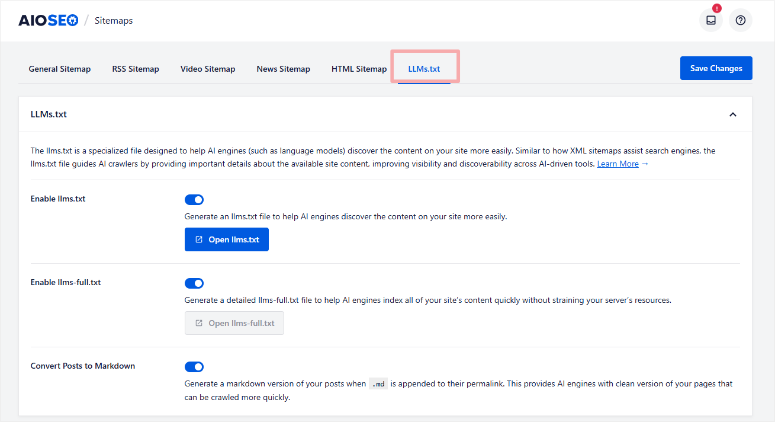The image size is (775, 422).
Task: Open the help question mark icon
Action: pos(740,20)
